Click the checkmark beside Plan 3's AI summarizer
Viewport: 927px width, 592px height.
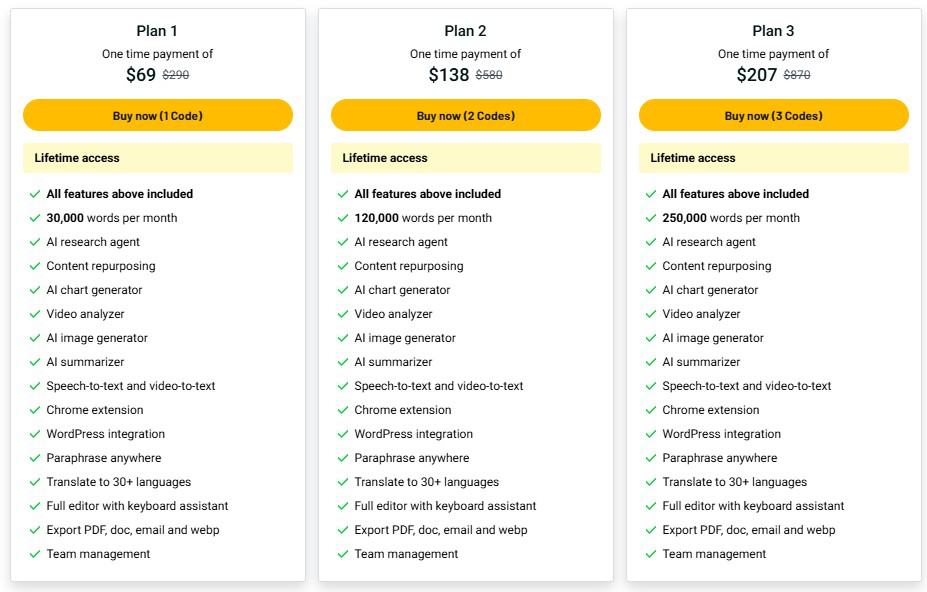(x=650, y=362)
